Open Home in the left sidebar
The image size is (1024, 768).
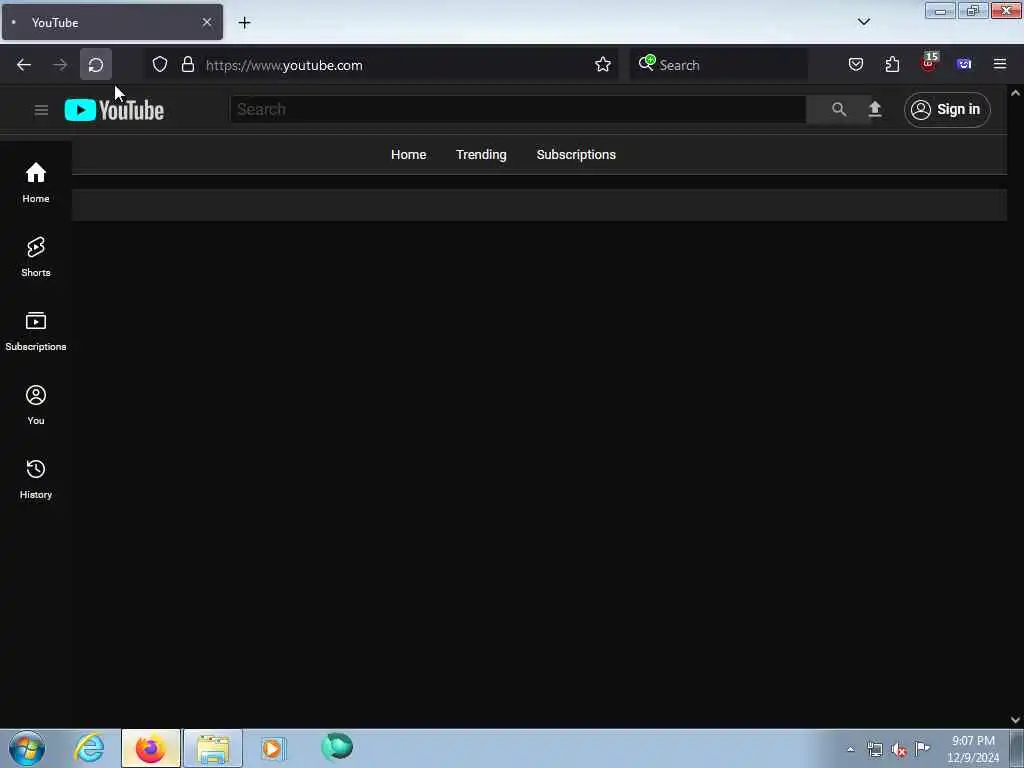36,182
